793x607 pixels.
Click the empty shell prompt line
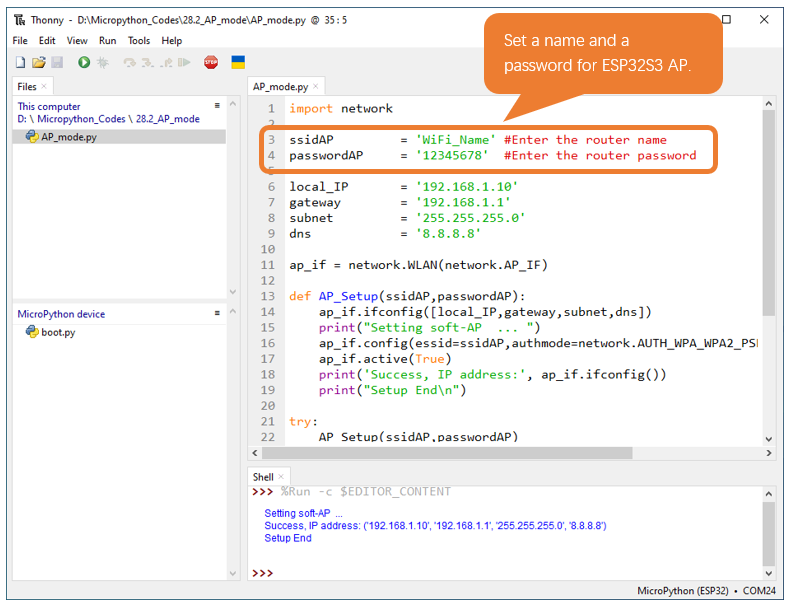pos(506,573)
